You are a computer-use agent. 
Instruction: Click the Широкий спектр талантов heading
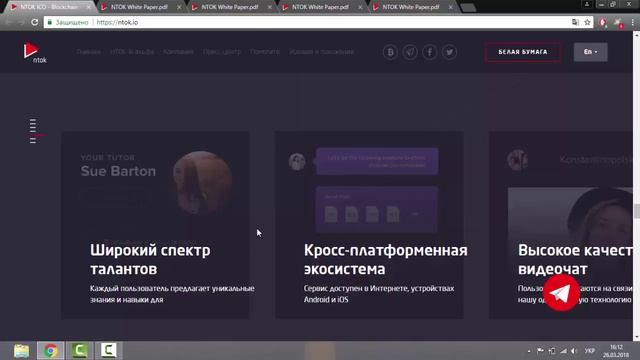(150, 260)
